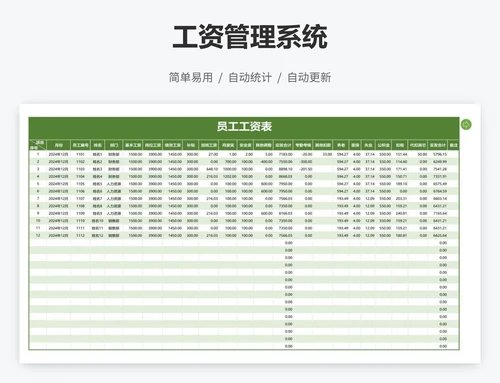Select the 月份 column header
This screenshot has width=500, height=383.
(x=58, y=145)
